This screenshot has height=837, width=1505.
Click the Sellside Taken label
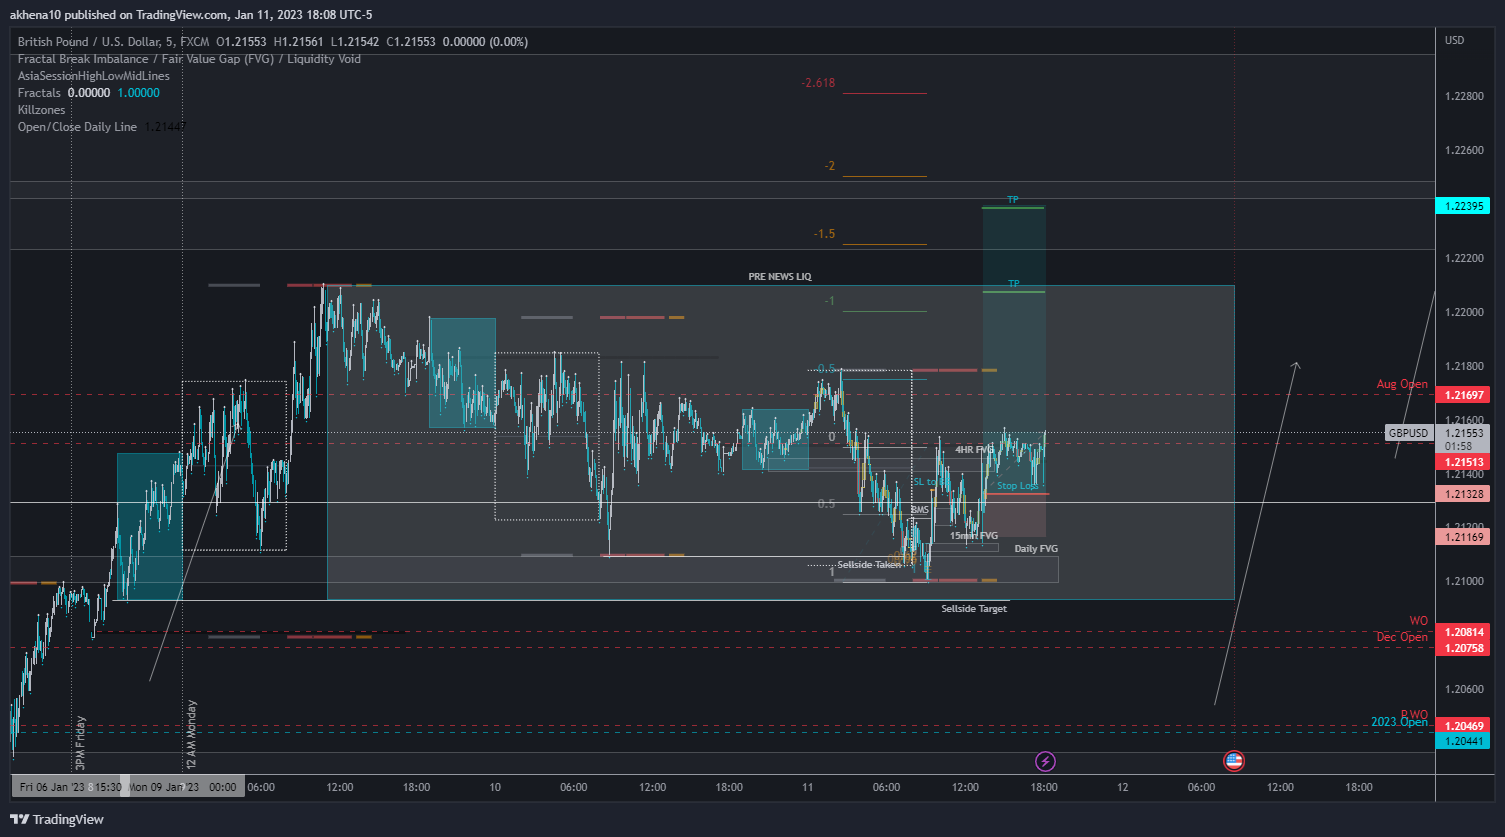pyautogui.click(x=869, y=565)
